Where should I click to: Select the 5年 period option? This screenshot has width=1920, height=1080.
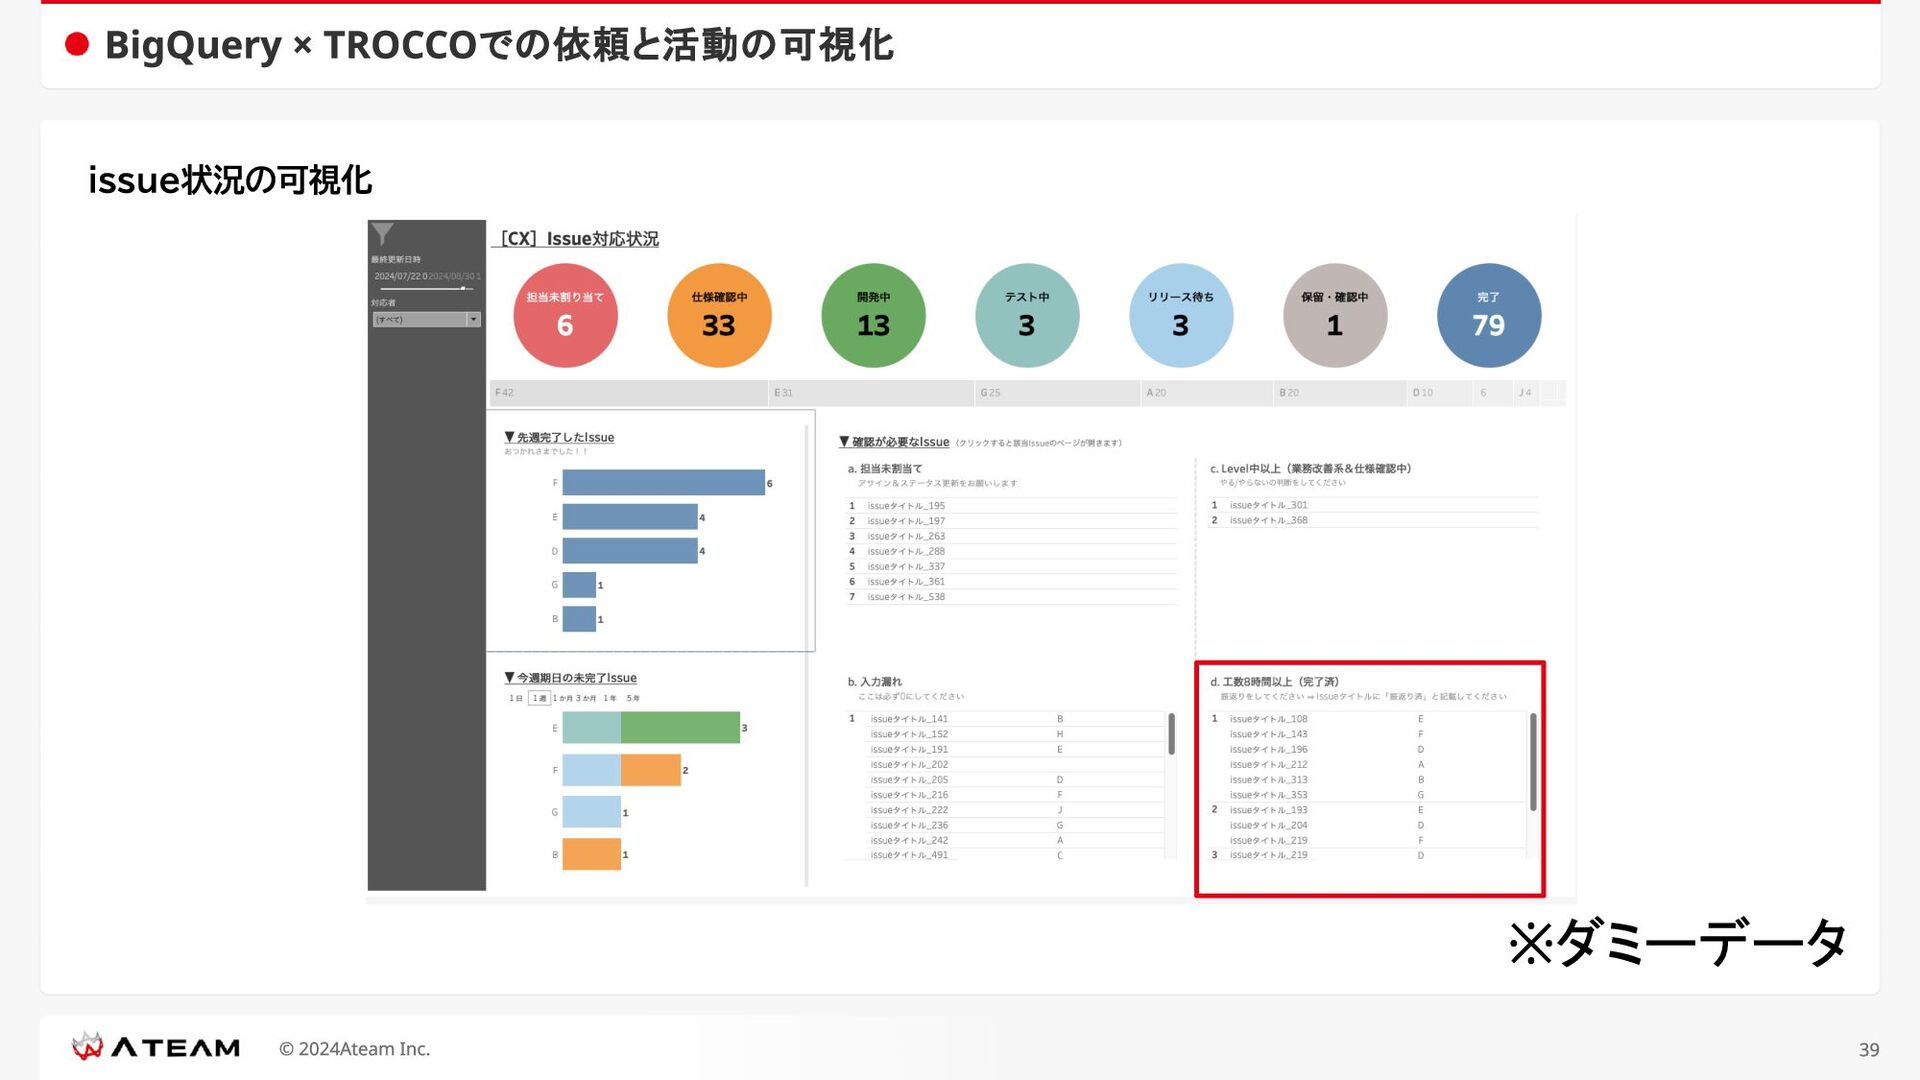[x=633, y=698]
